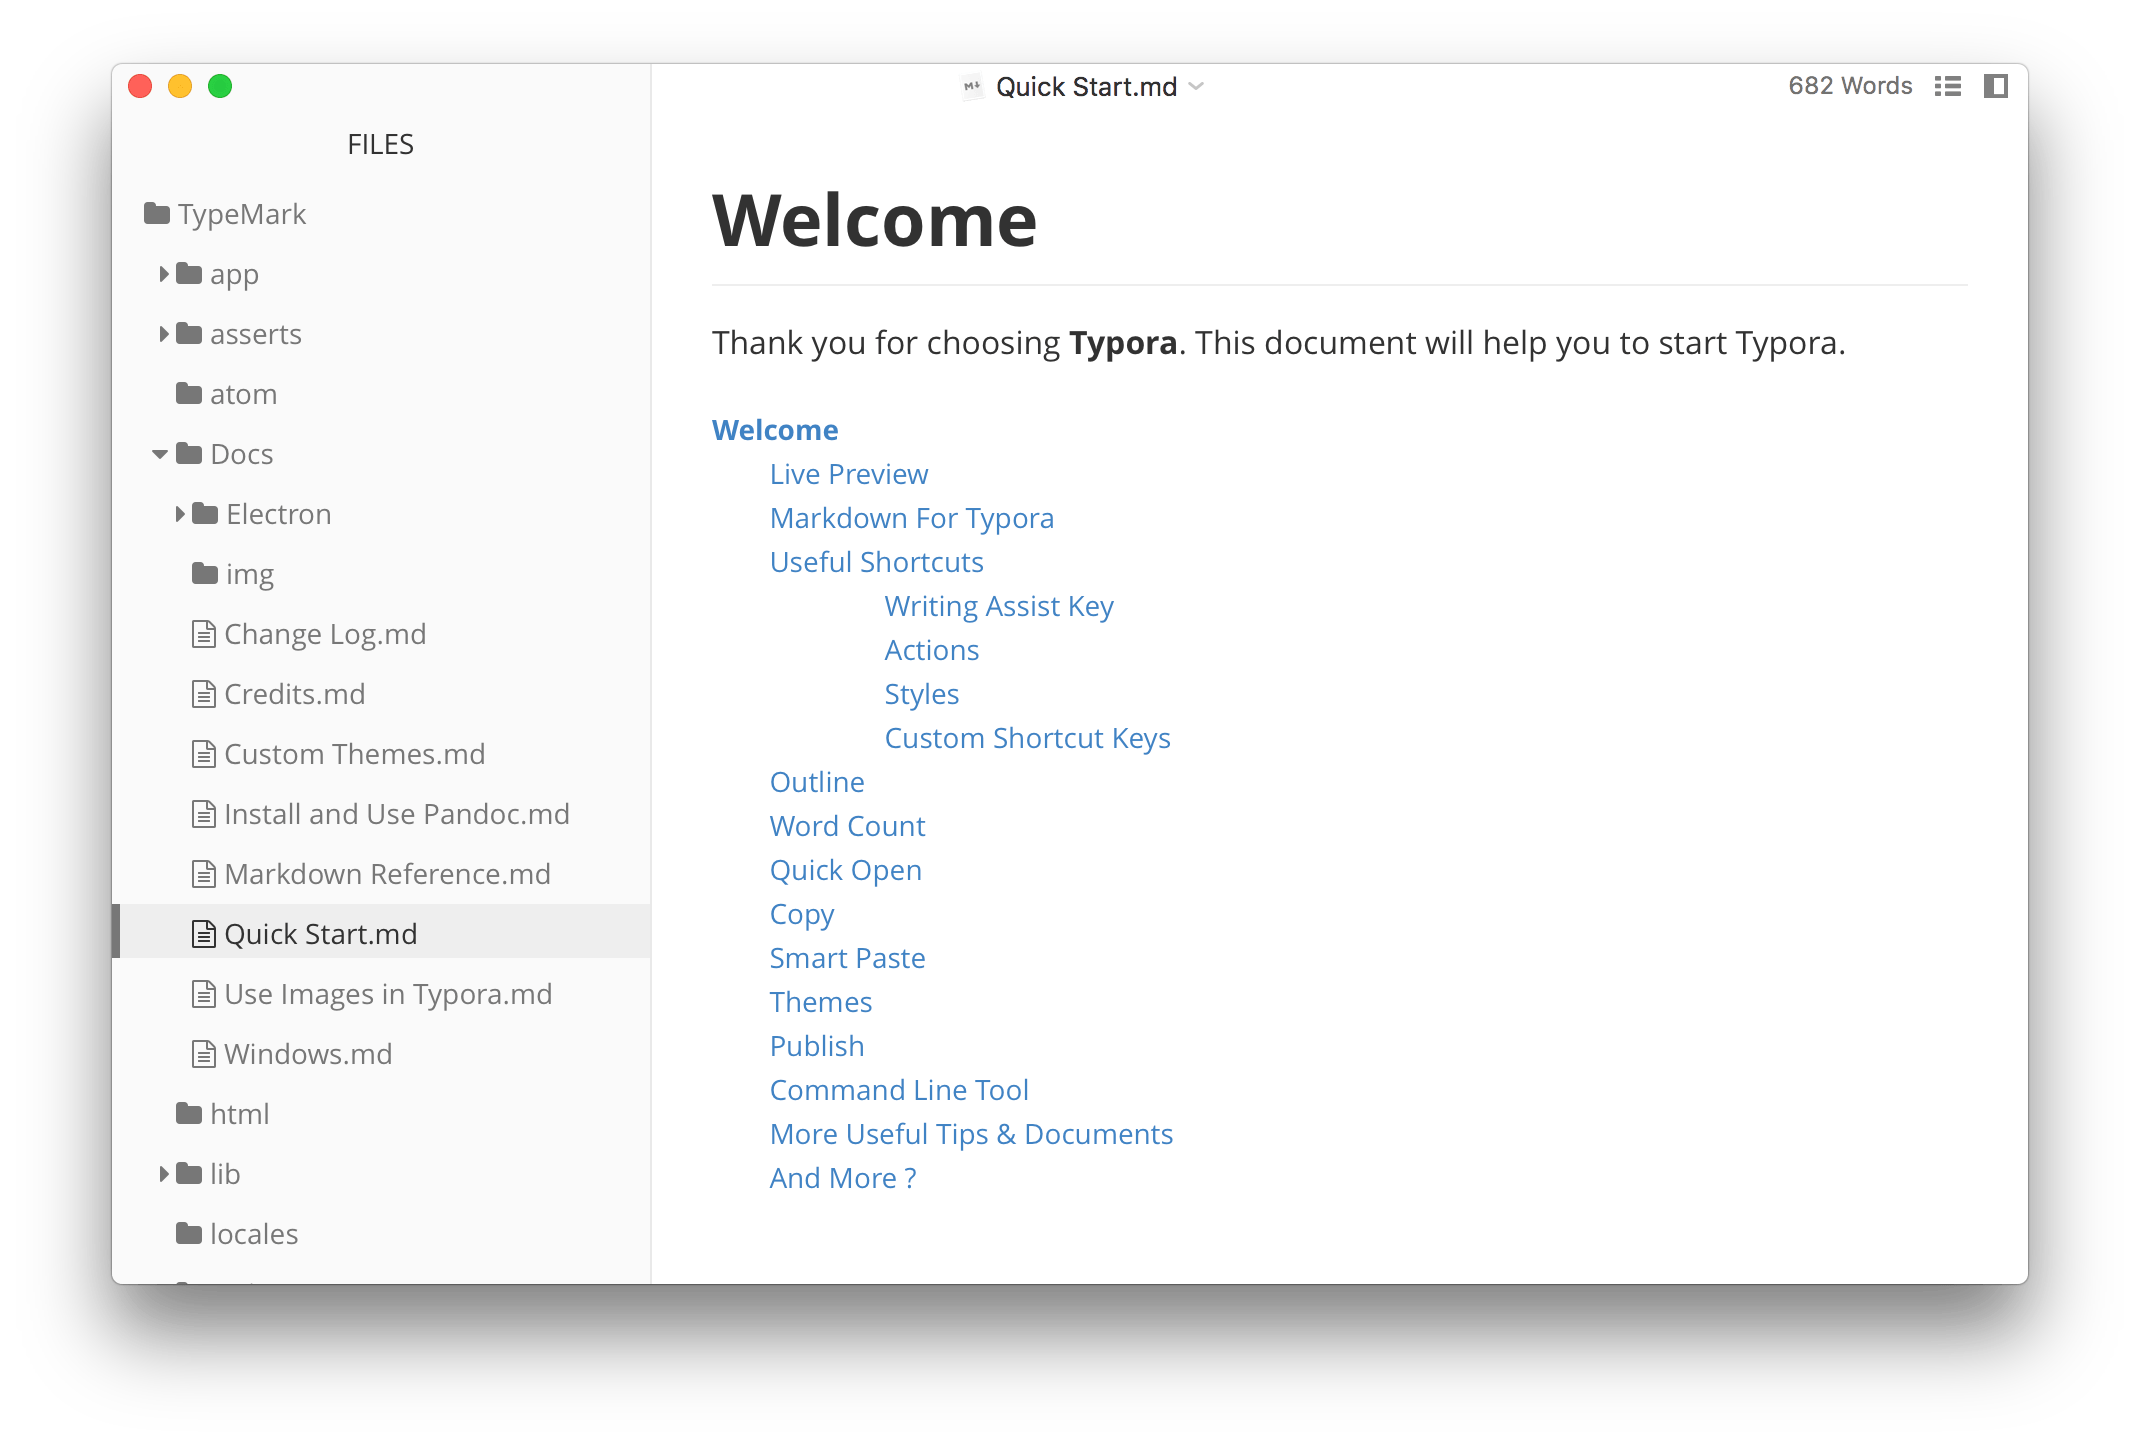Click the file tree icon next to TypeMark
The image size is (2140, 1444).
tap(156, 214)
